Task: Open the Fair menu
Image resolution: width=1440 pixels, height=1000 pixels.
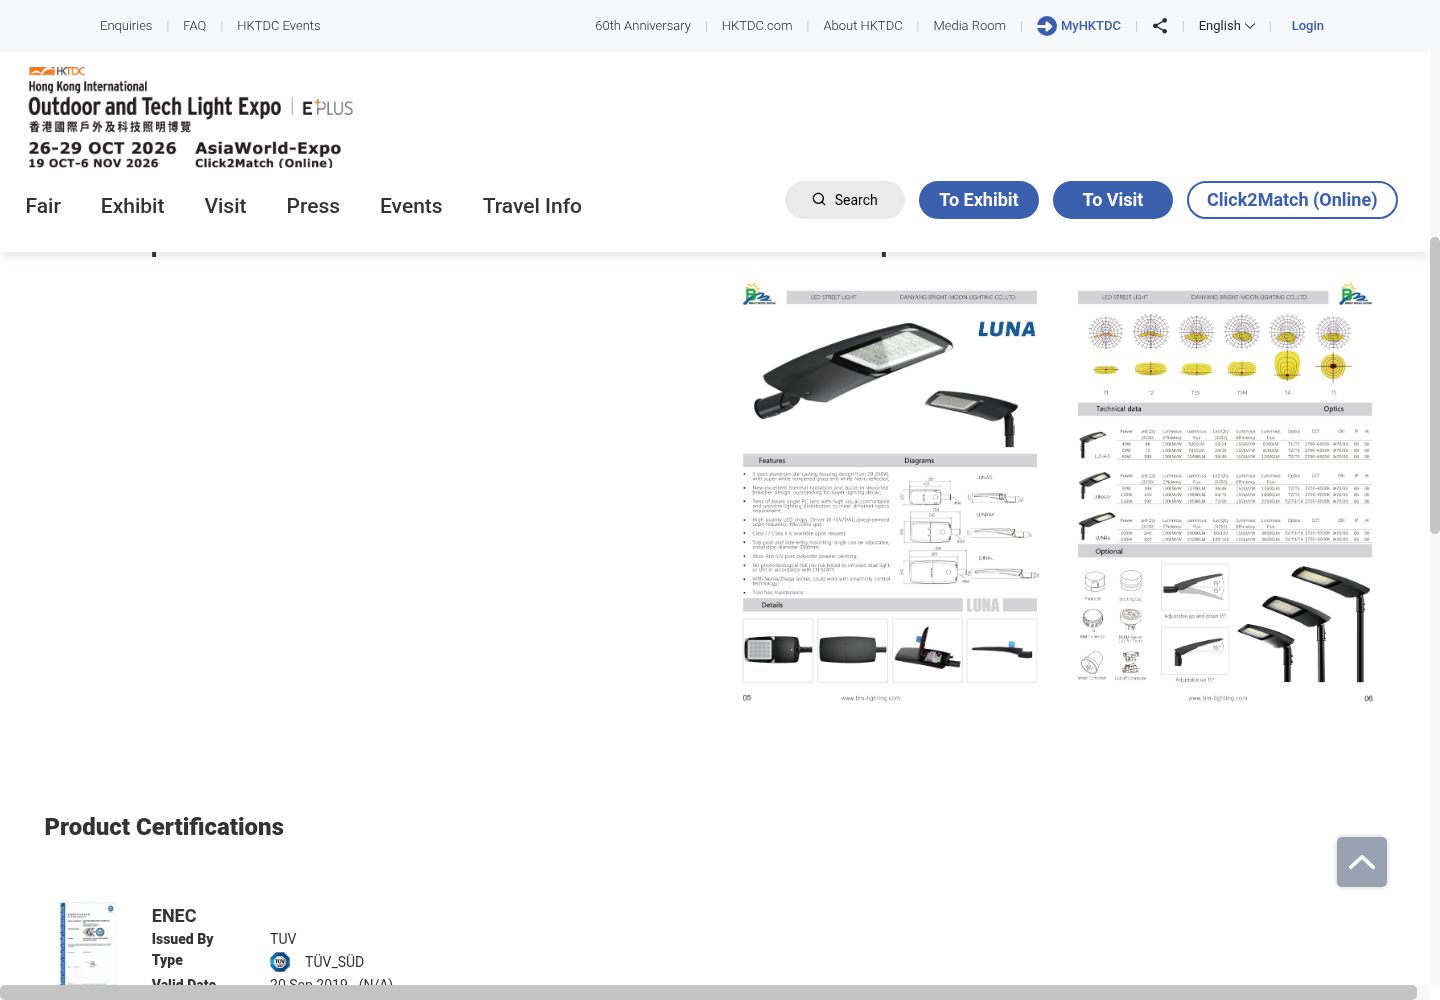Action: pyautogui.click(x=43, y=206)
